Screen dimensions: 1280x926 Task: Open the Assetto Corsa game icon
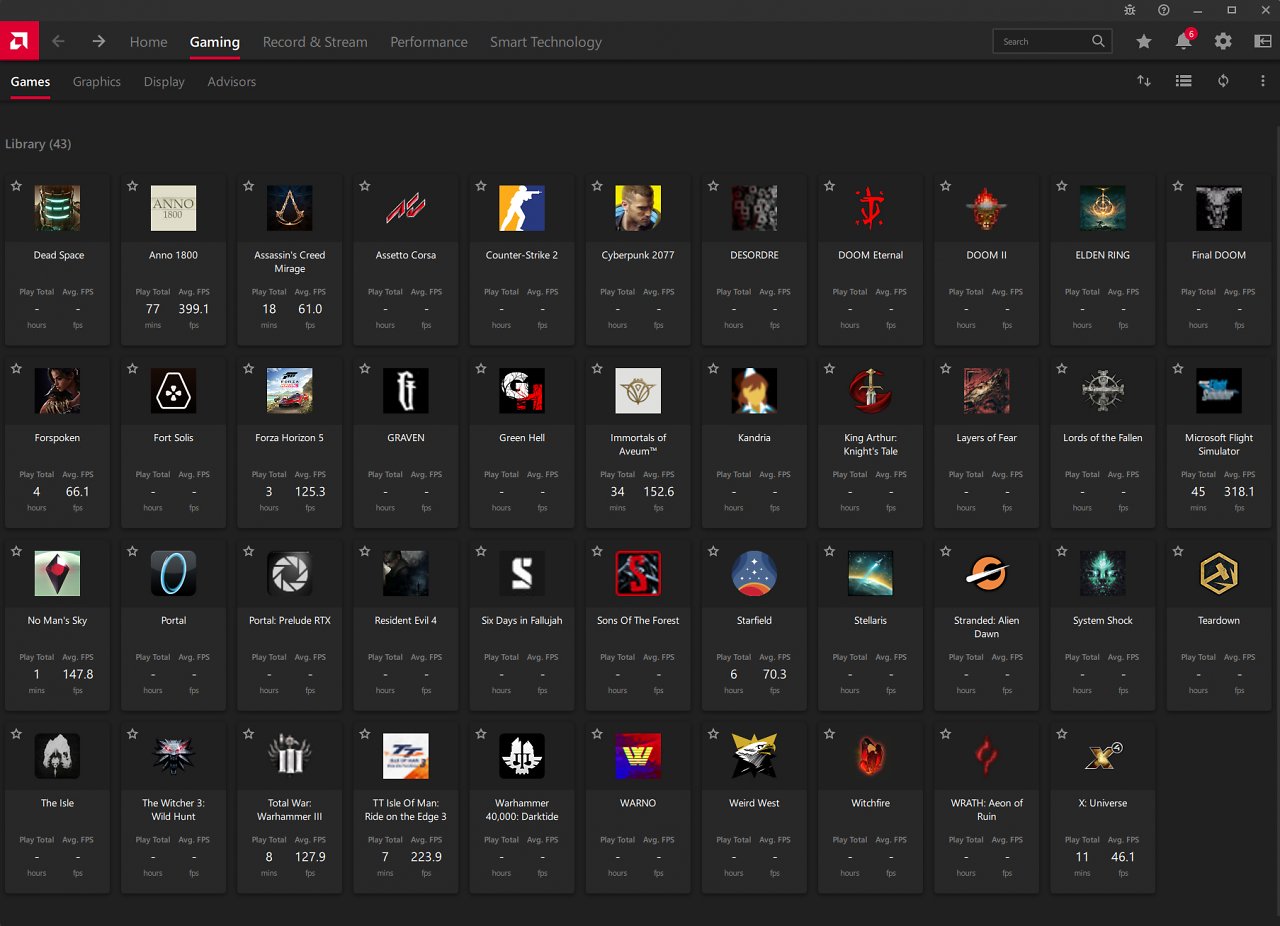406,208
